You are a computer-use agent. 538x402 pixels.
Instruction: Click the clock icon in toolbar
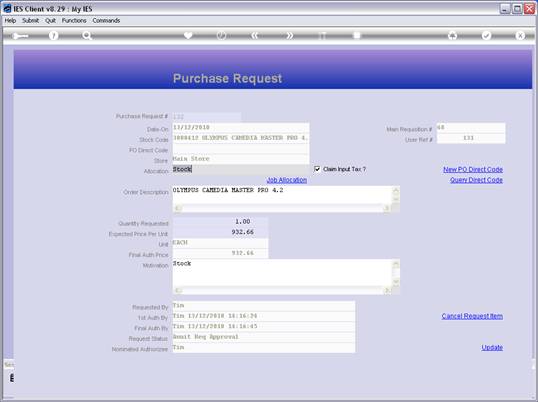222,36
